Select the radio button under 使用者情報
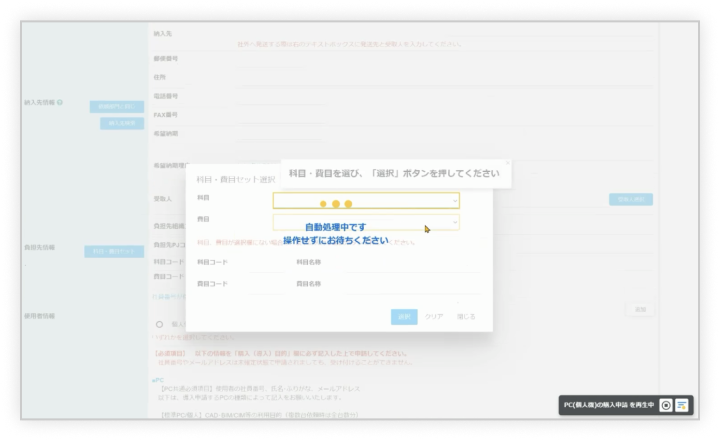The width and height of the screenshot is (720, 441). coord(159,324)
